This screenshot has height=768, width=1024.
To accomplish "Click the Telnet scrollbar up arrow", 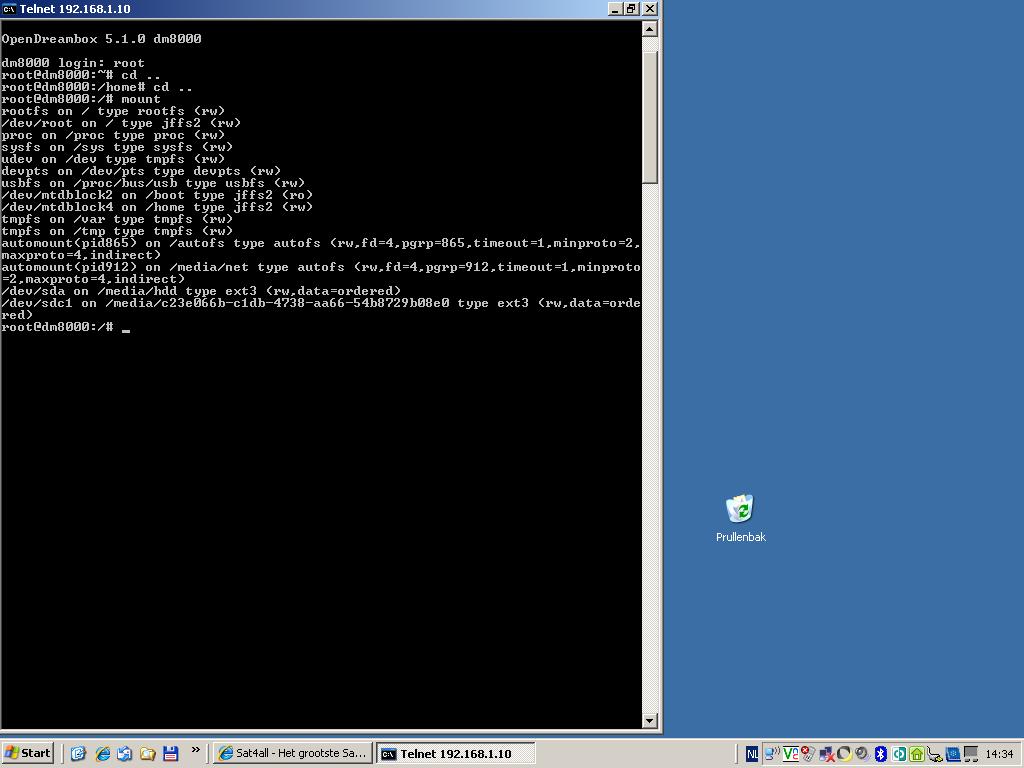I will 650,28.
